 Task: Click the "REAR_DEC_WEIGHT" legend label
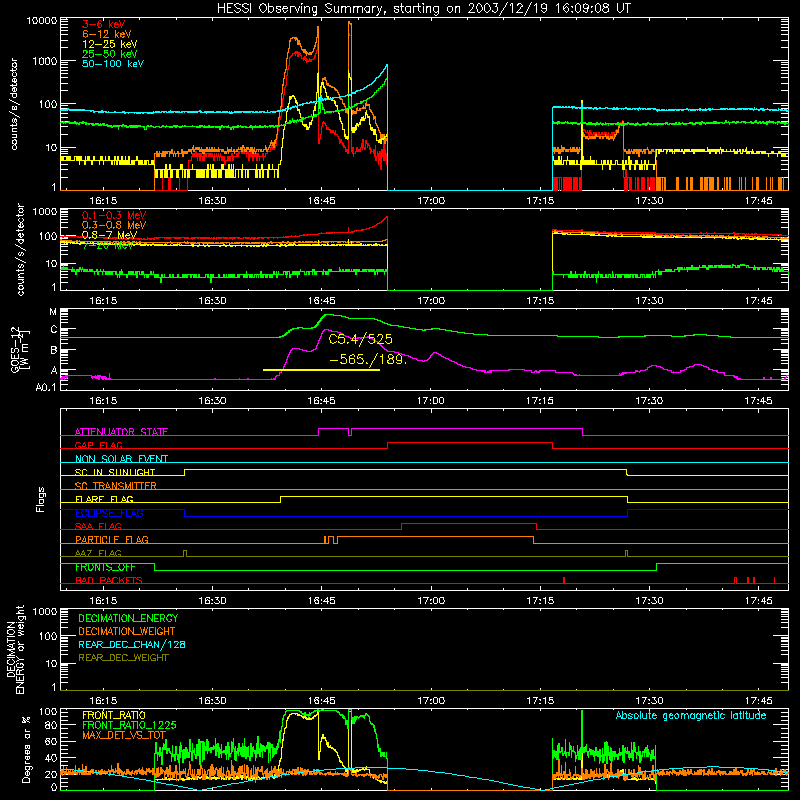[123, 658]
